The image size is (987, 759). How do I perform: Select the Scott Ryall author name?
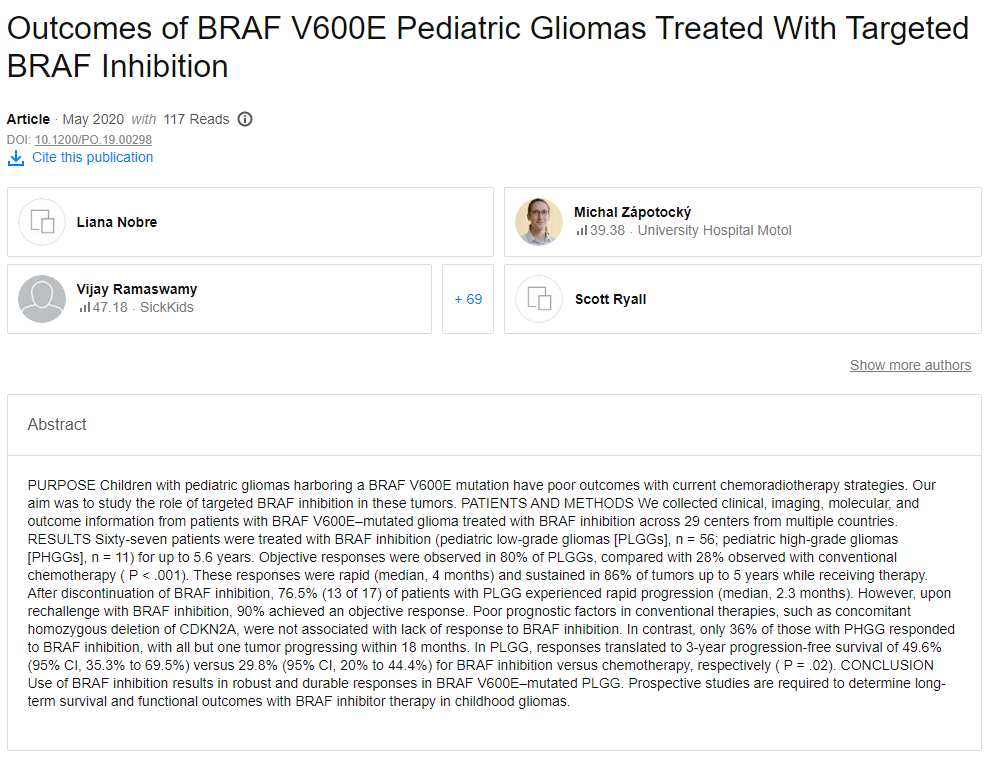pyautogui.click(x=610, y=299)
